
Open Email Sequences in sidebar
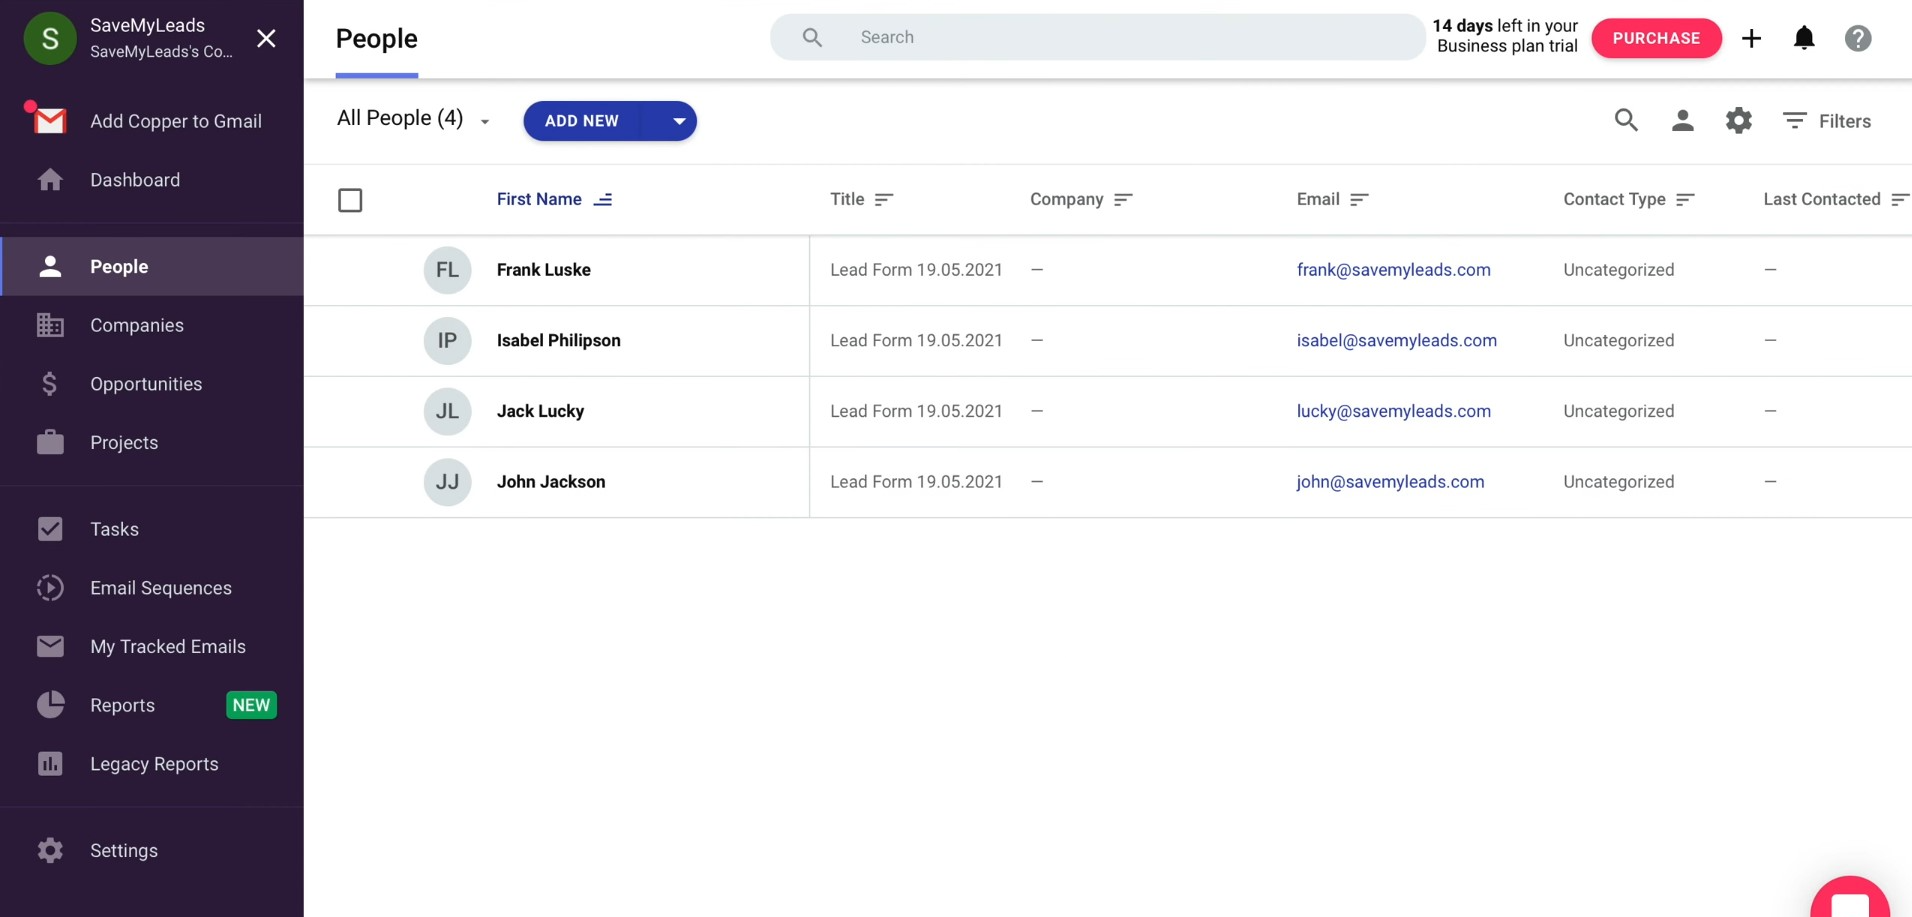(161, 588)
